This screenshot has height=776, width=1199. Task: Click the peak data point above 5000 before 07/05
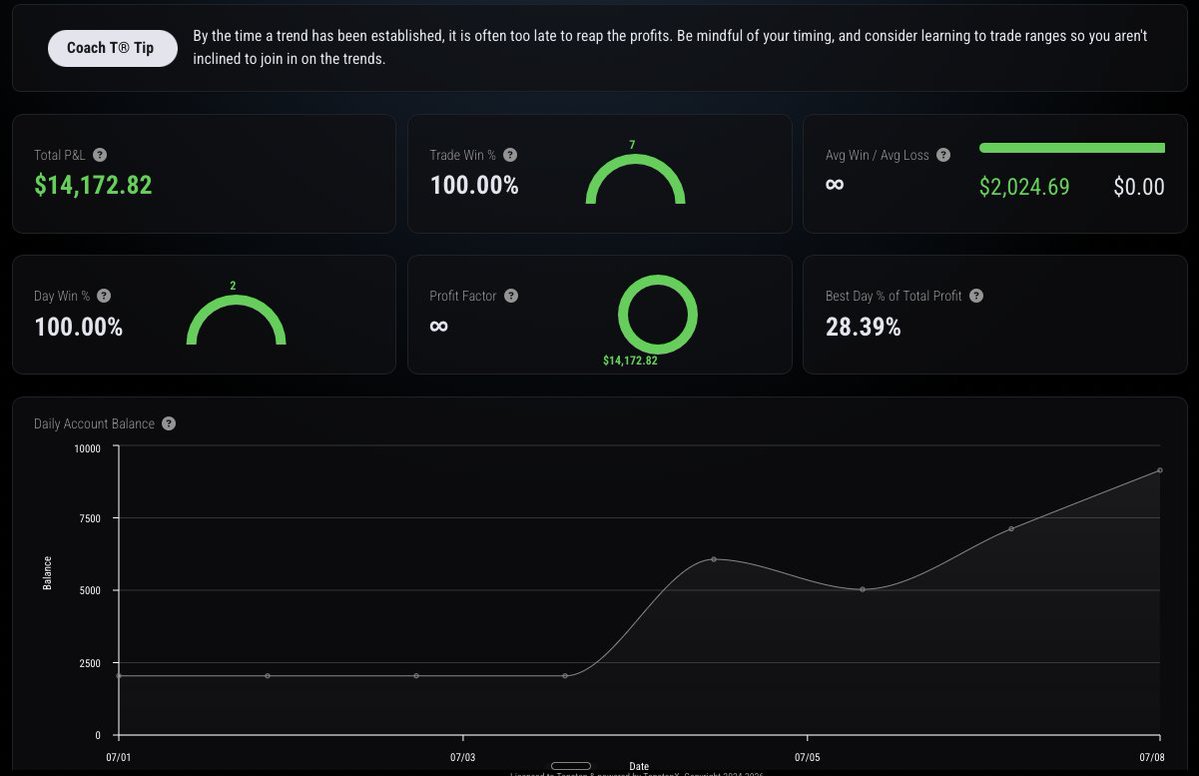click(x=714, y=559)
